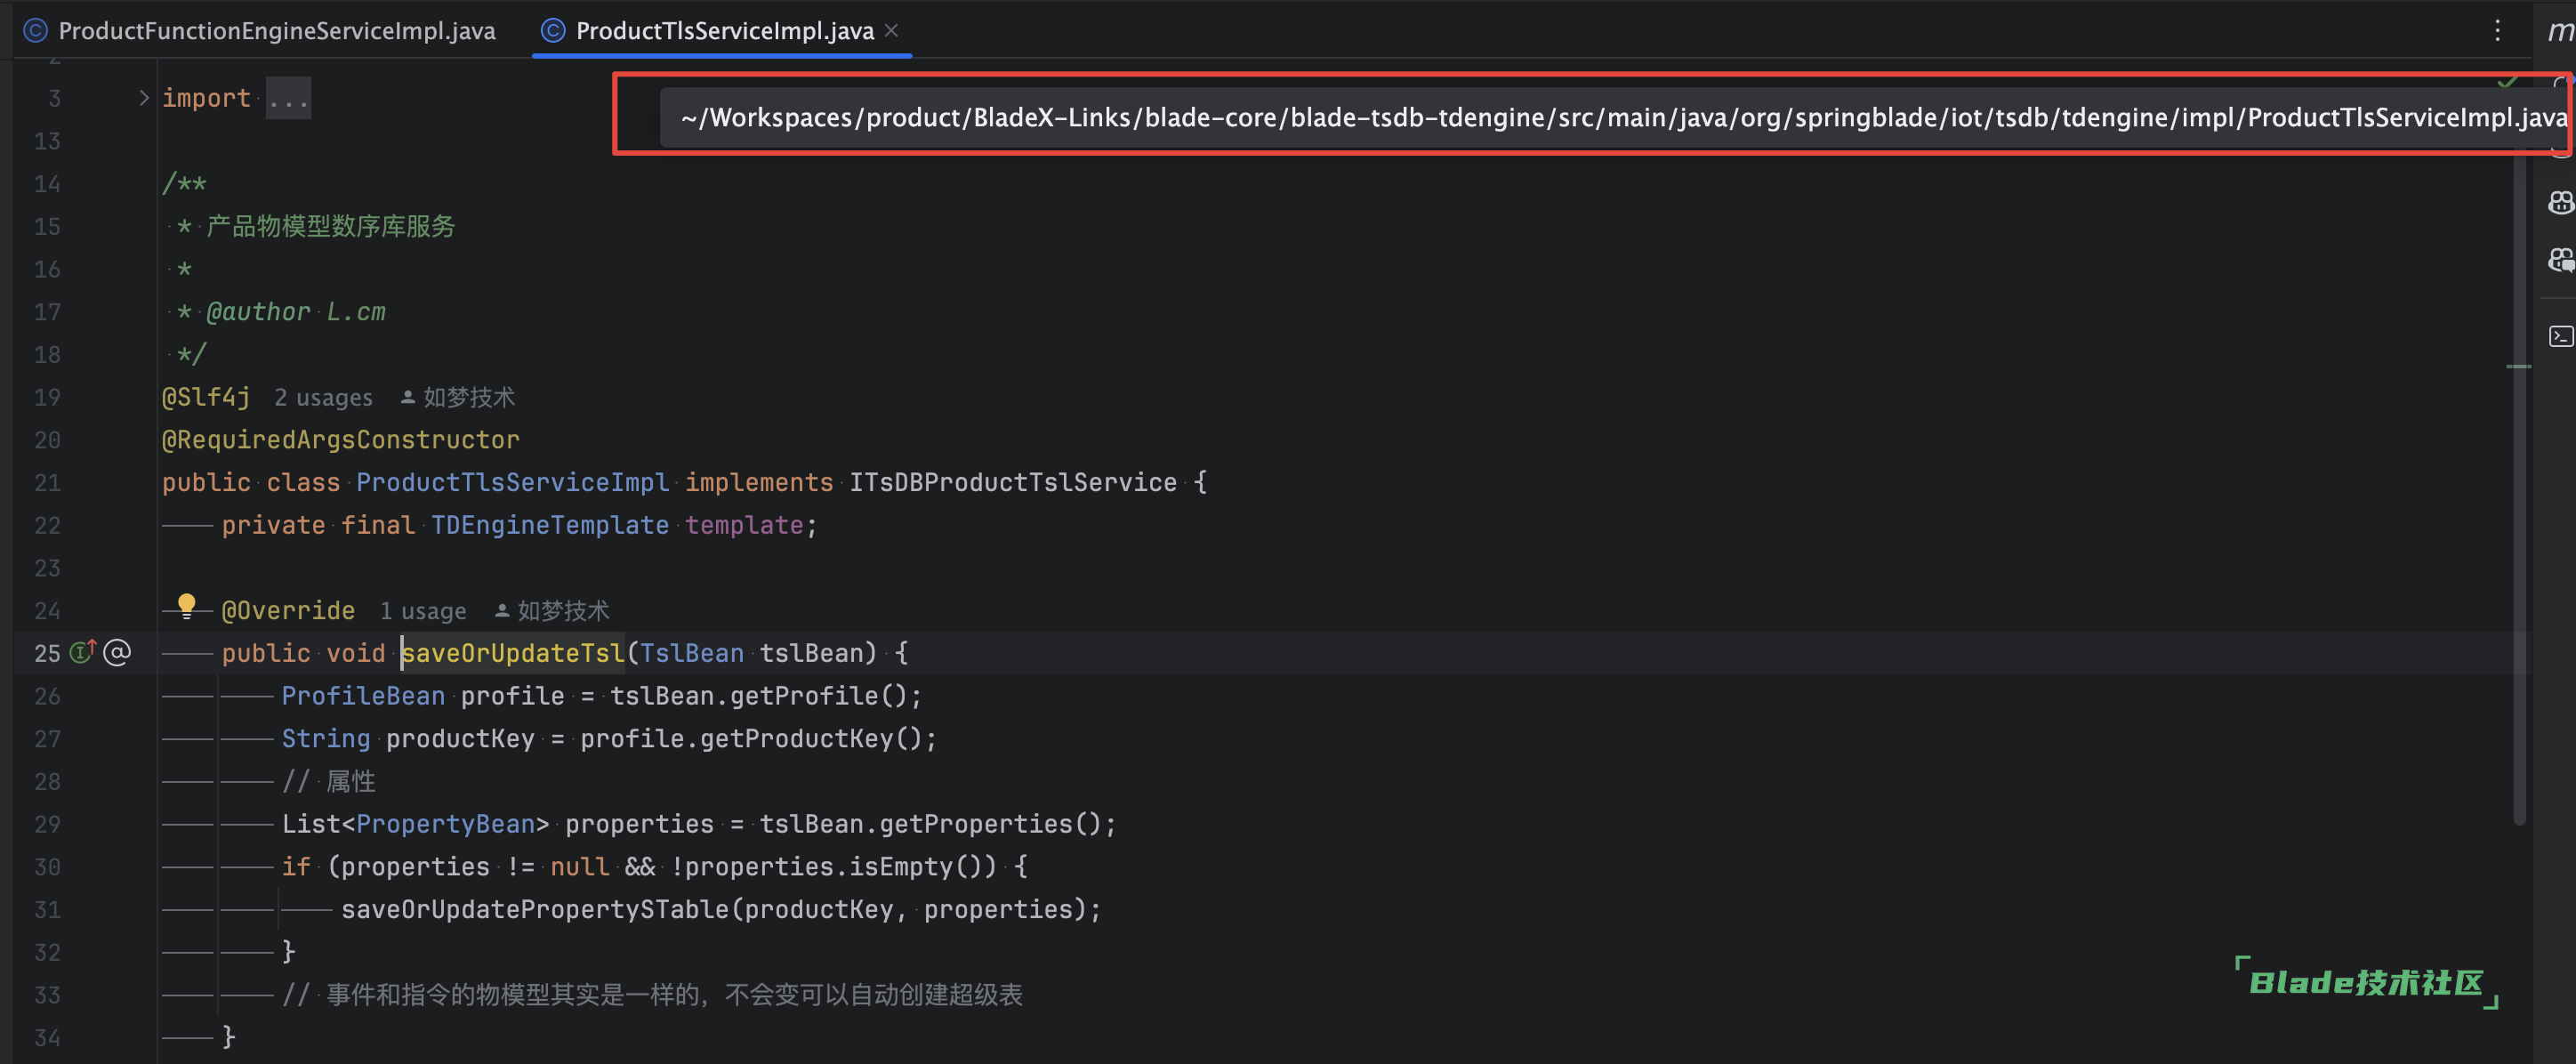Unfold the import '...' placeholder
The height and width of the screenshot is (1064, 2576).
coord(288,98)
